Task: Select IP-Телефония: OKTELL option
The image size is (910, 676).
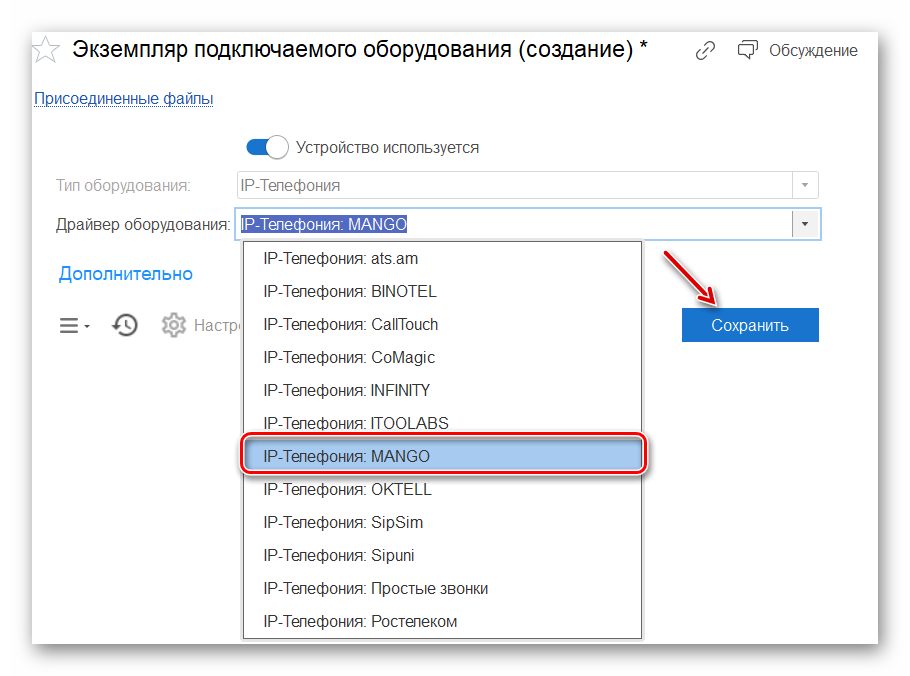Action: pos(442,490)
